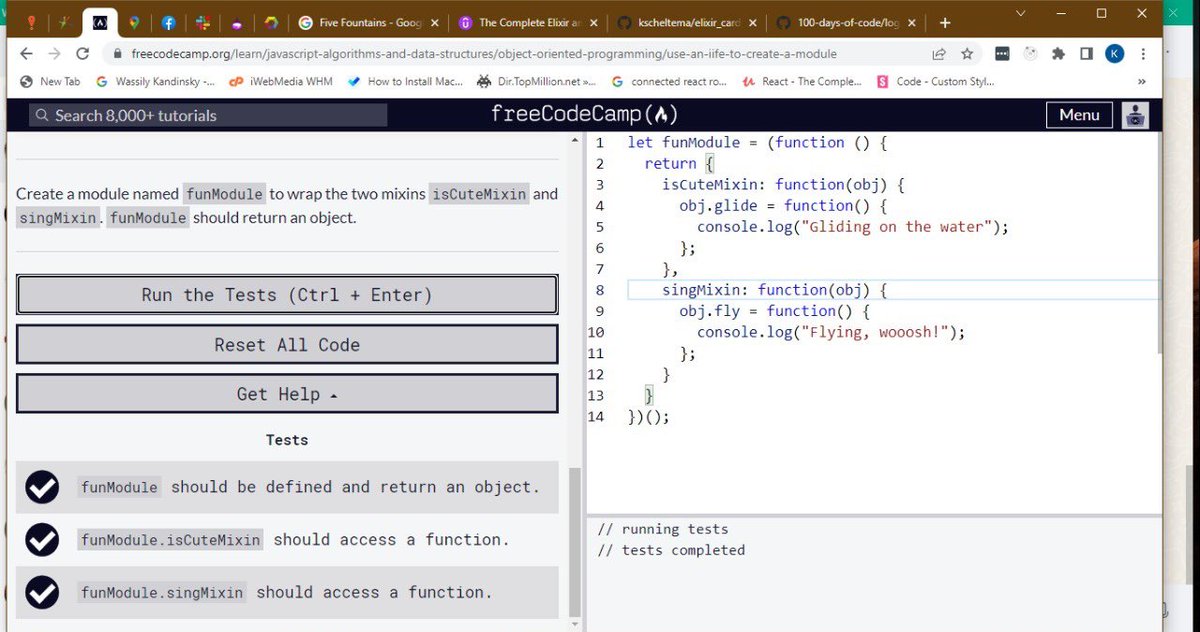Screen dimensions: 1200x632
Task: Click the Run the Tests button
Action: pos(287,295)
